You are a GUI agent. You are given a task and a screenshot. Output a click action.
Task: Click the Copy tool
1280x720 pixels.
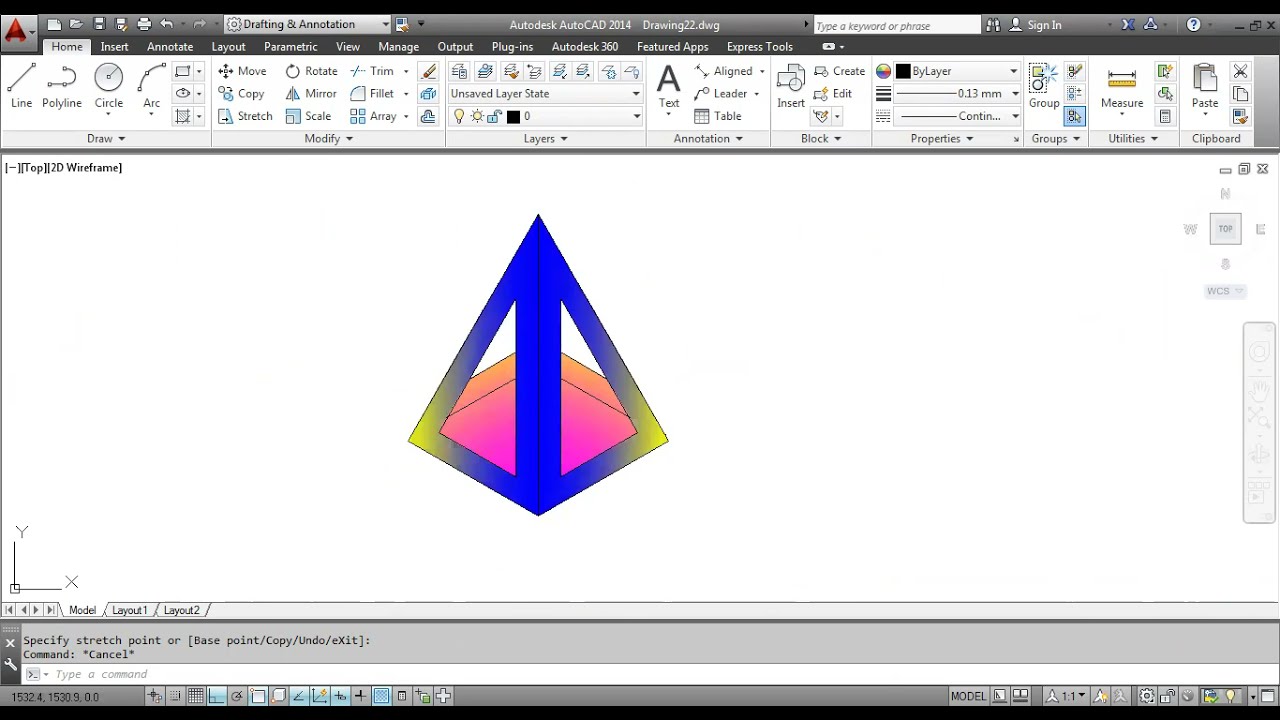(x=241, y=93)
